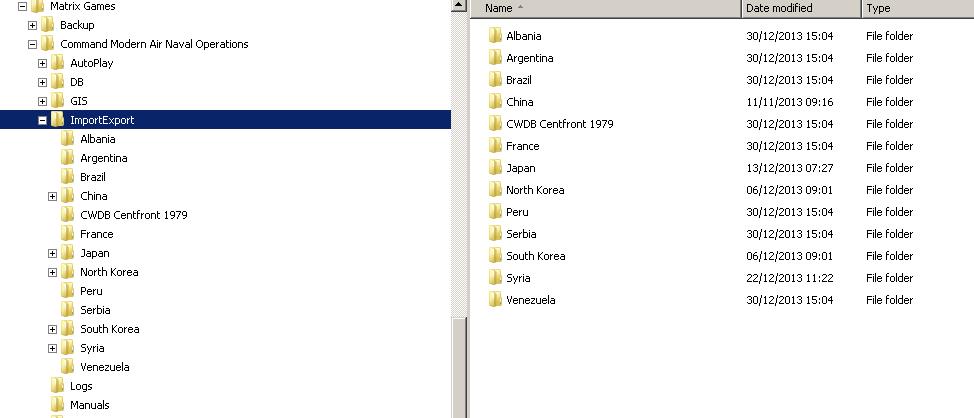Expand South Korea in the tree
974x418 pixels.
click(x=52, y=329)
